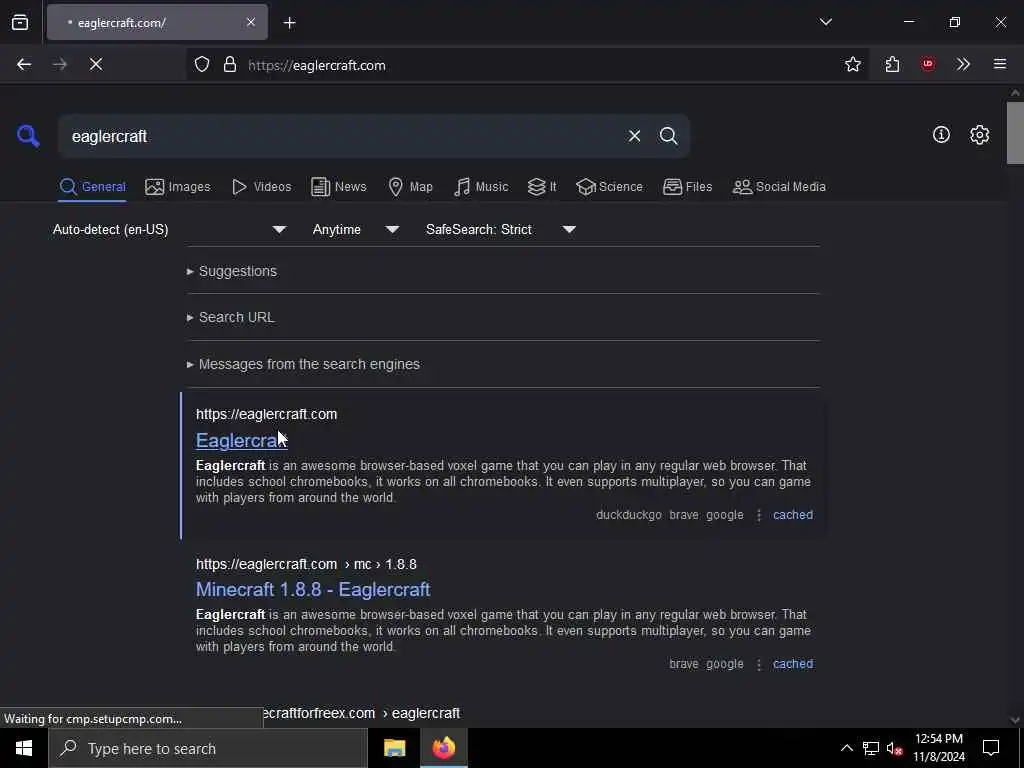Select the General search tab
This screenshot has width=1024, height=768.
[x=92, y=187]
